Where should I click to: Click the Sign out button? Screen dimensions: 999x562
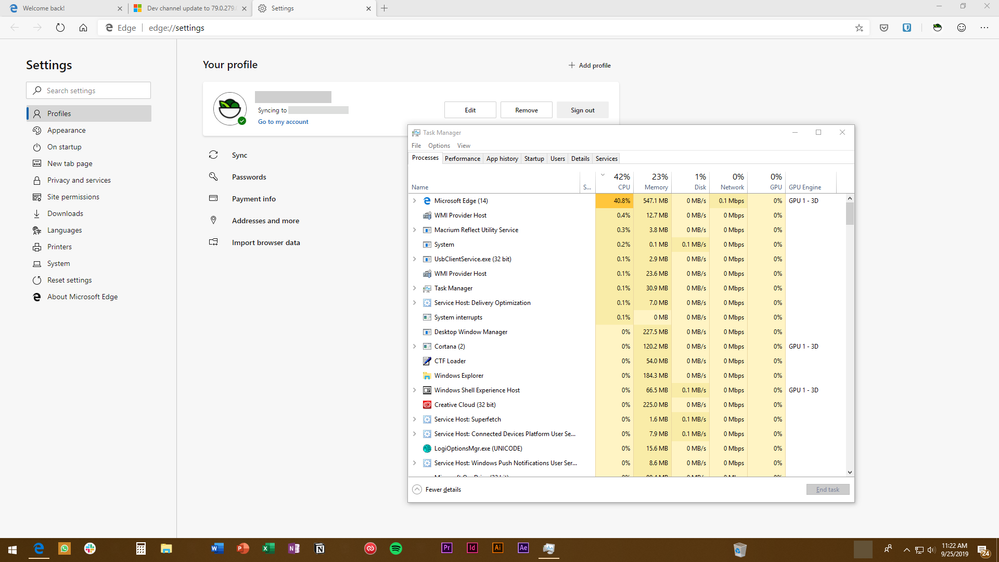coord(582,110)
